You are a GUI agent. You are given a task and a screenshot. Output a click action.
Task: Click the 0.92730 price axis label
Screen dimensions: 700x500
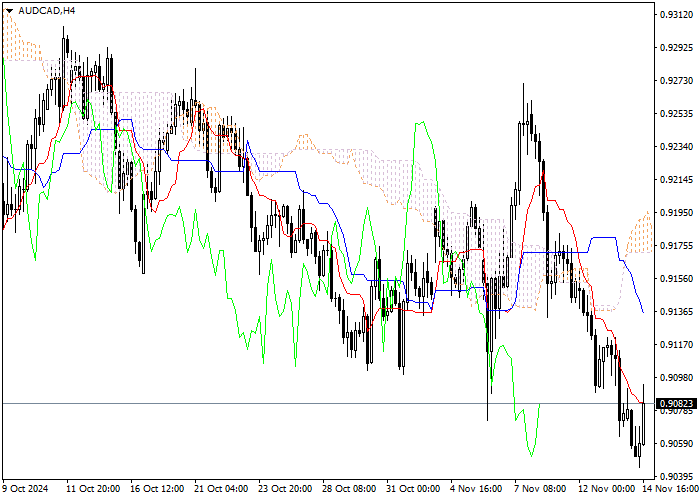coord(677,81)
